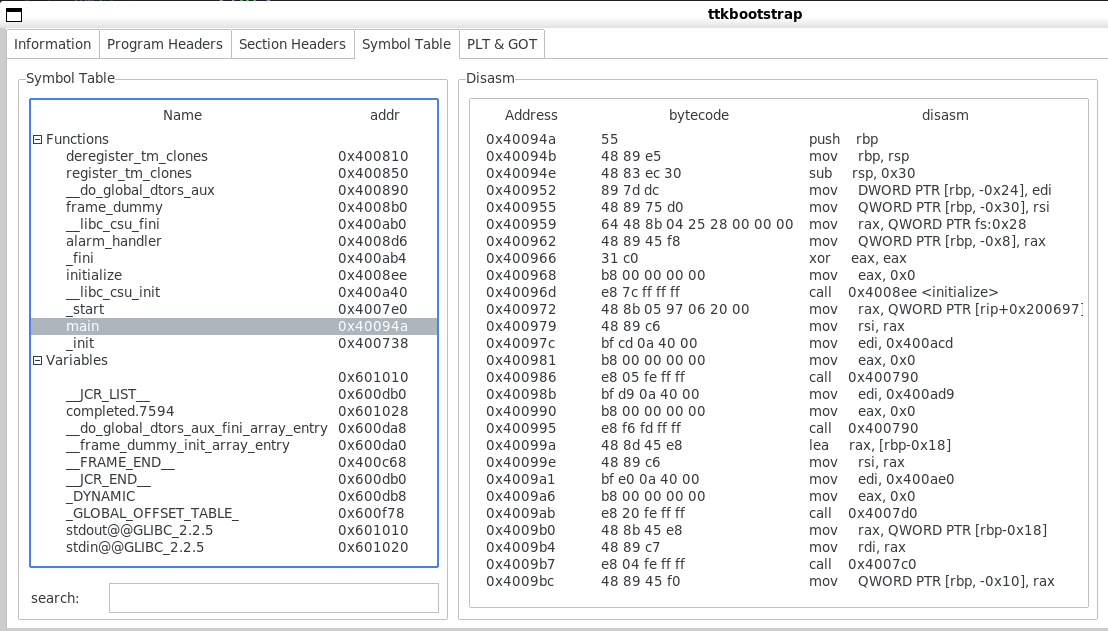Viewport: 1108px width, 631px height.
Task: Collapse the Variables tree group
Action: click(x=37, y=361)
